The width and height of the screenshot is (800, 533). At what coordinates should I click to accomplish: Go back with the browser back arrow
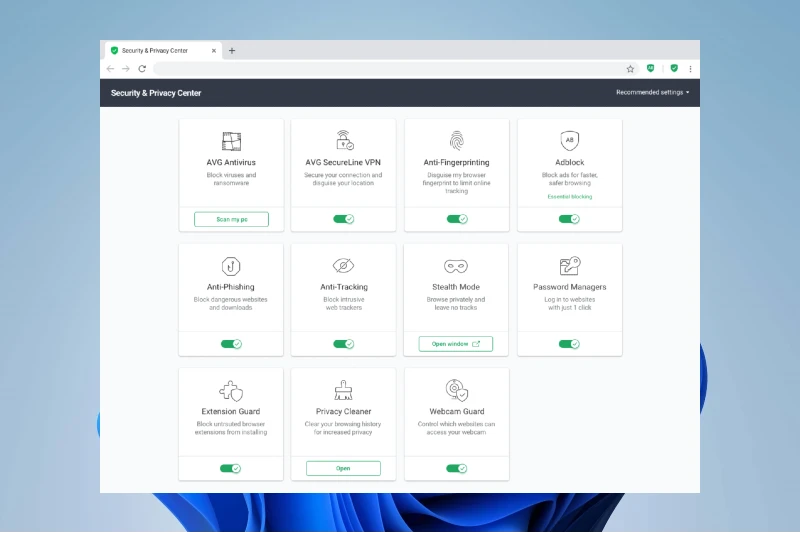[110, 68]
